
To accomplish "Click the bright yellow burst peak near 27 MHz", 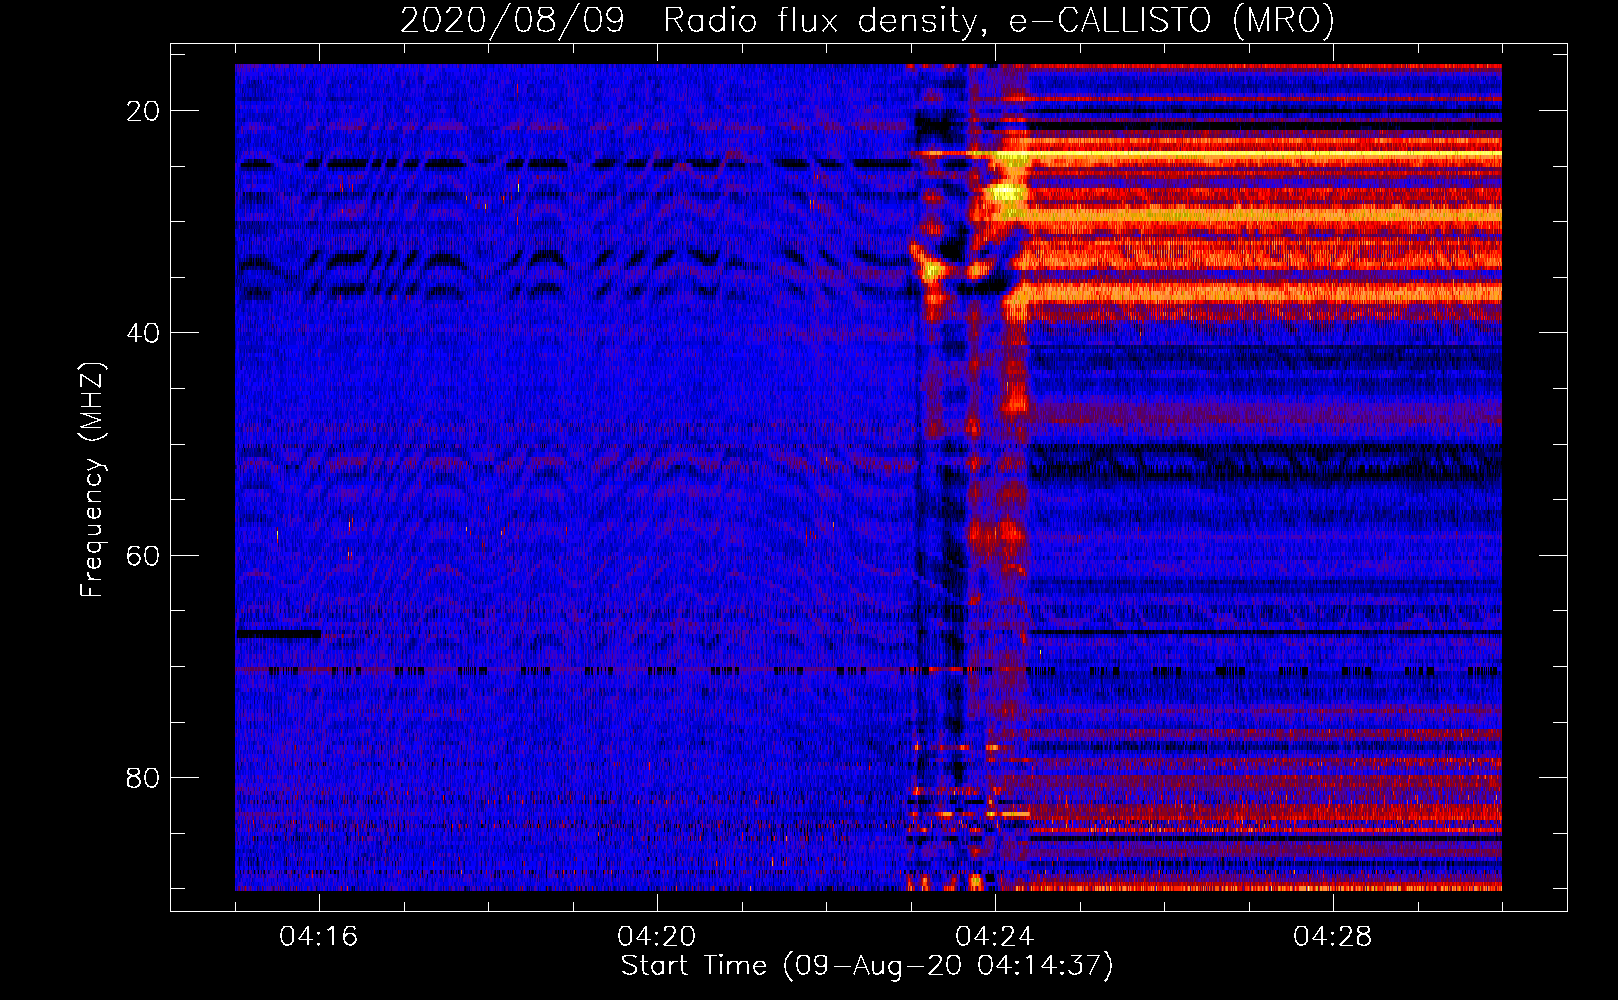I will [1006, 193].
